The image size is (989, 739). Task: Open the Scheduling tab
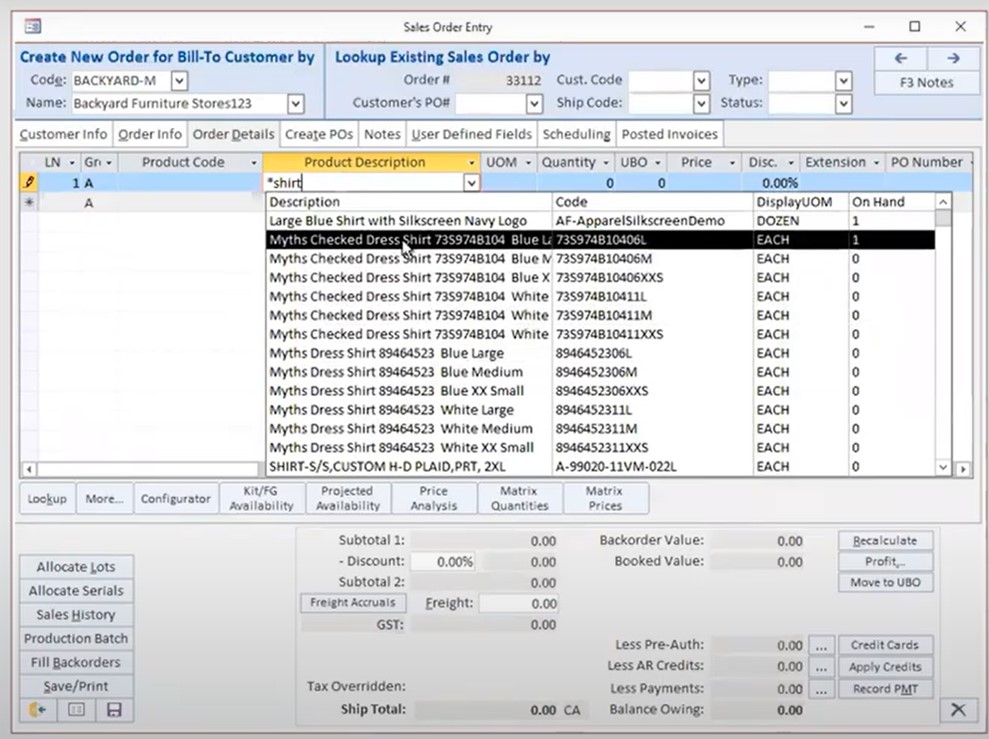576,134
